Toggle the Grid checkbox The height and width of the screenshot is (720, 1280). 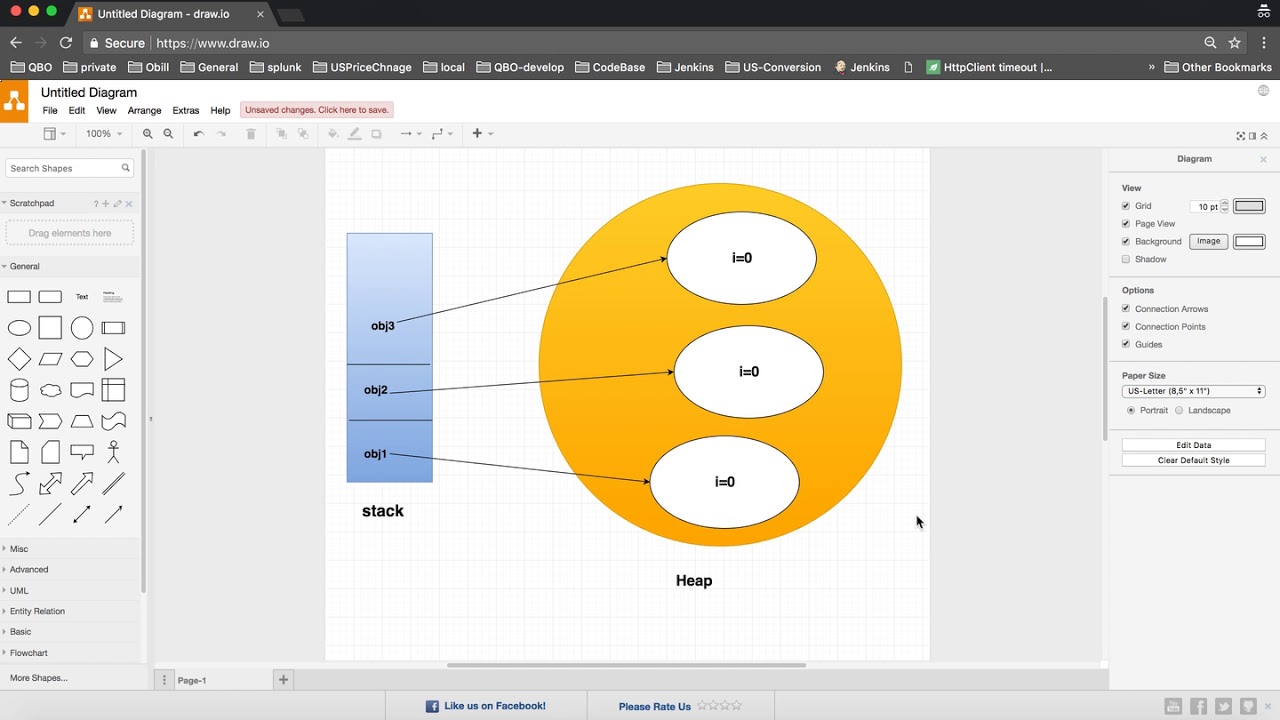pos(1126,206)
